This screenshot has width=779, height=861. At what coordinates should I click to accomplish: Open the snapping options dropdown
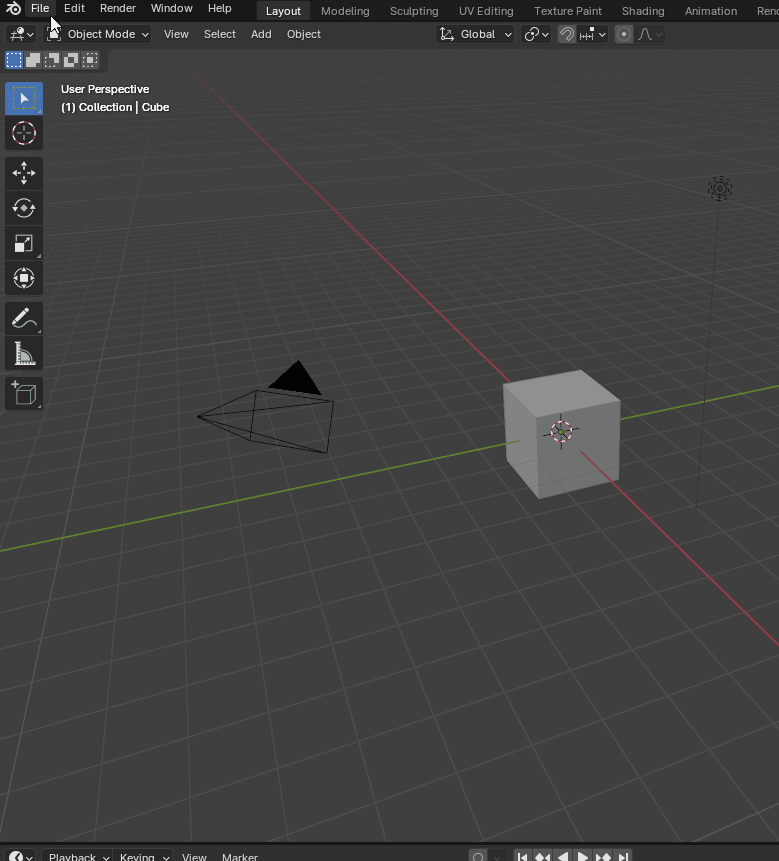(x=592, y=34)
